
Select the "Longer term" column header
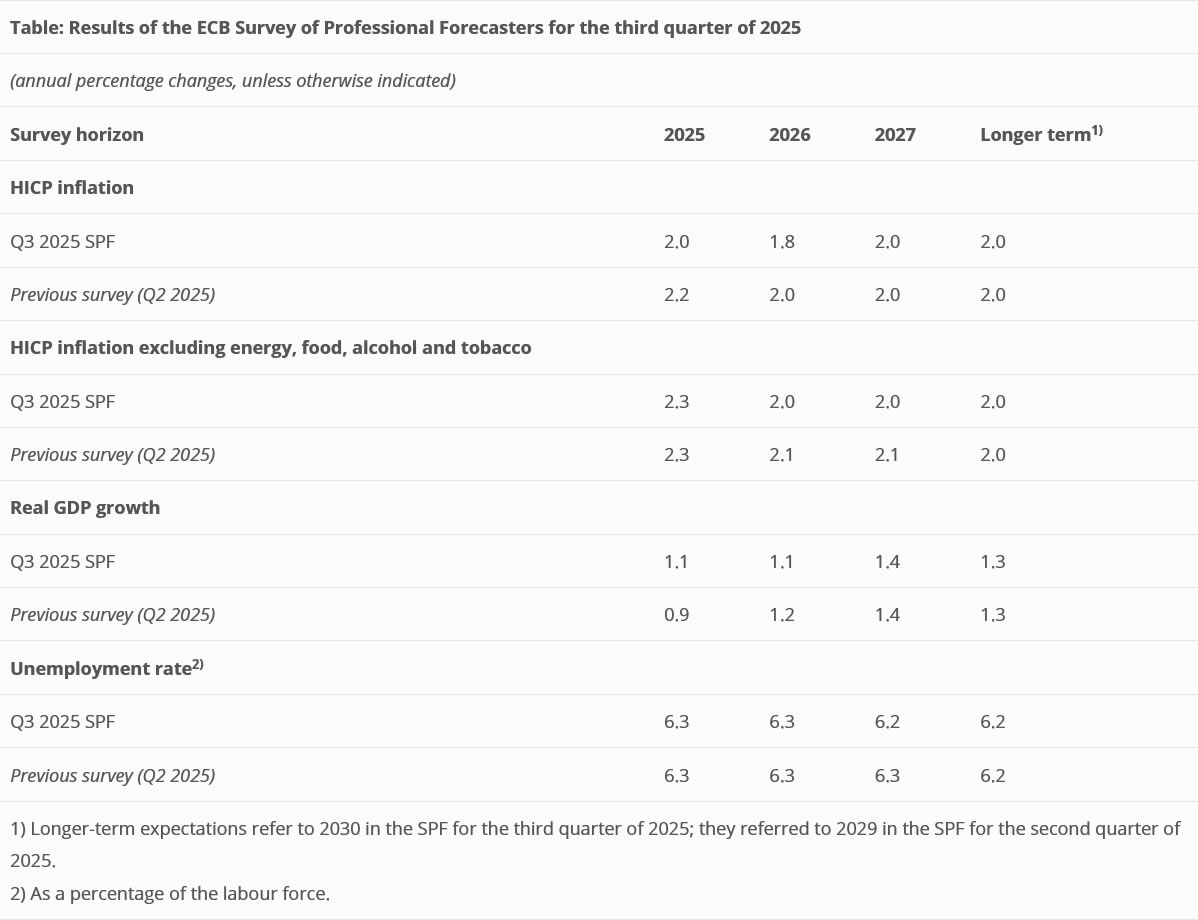tap(1034, 135)
